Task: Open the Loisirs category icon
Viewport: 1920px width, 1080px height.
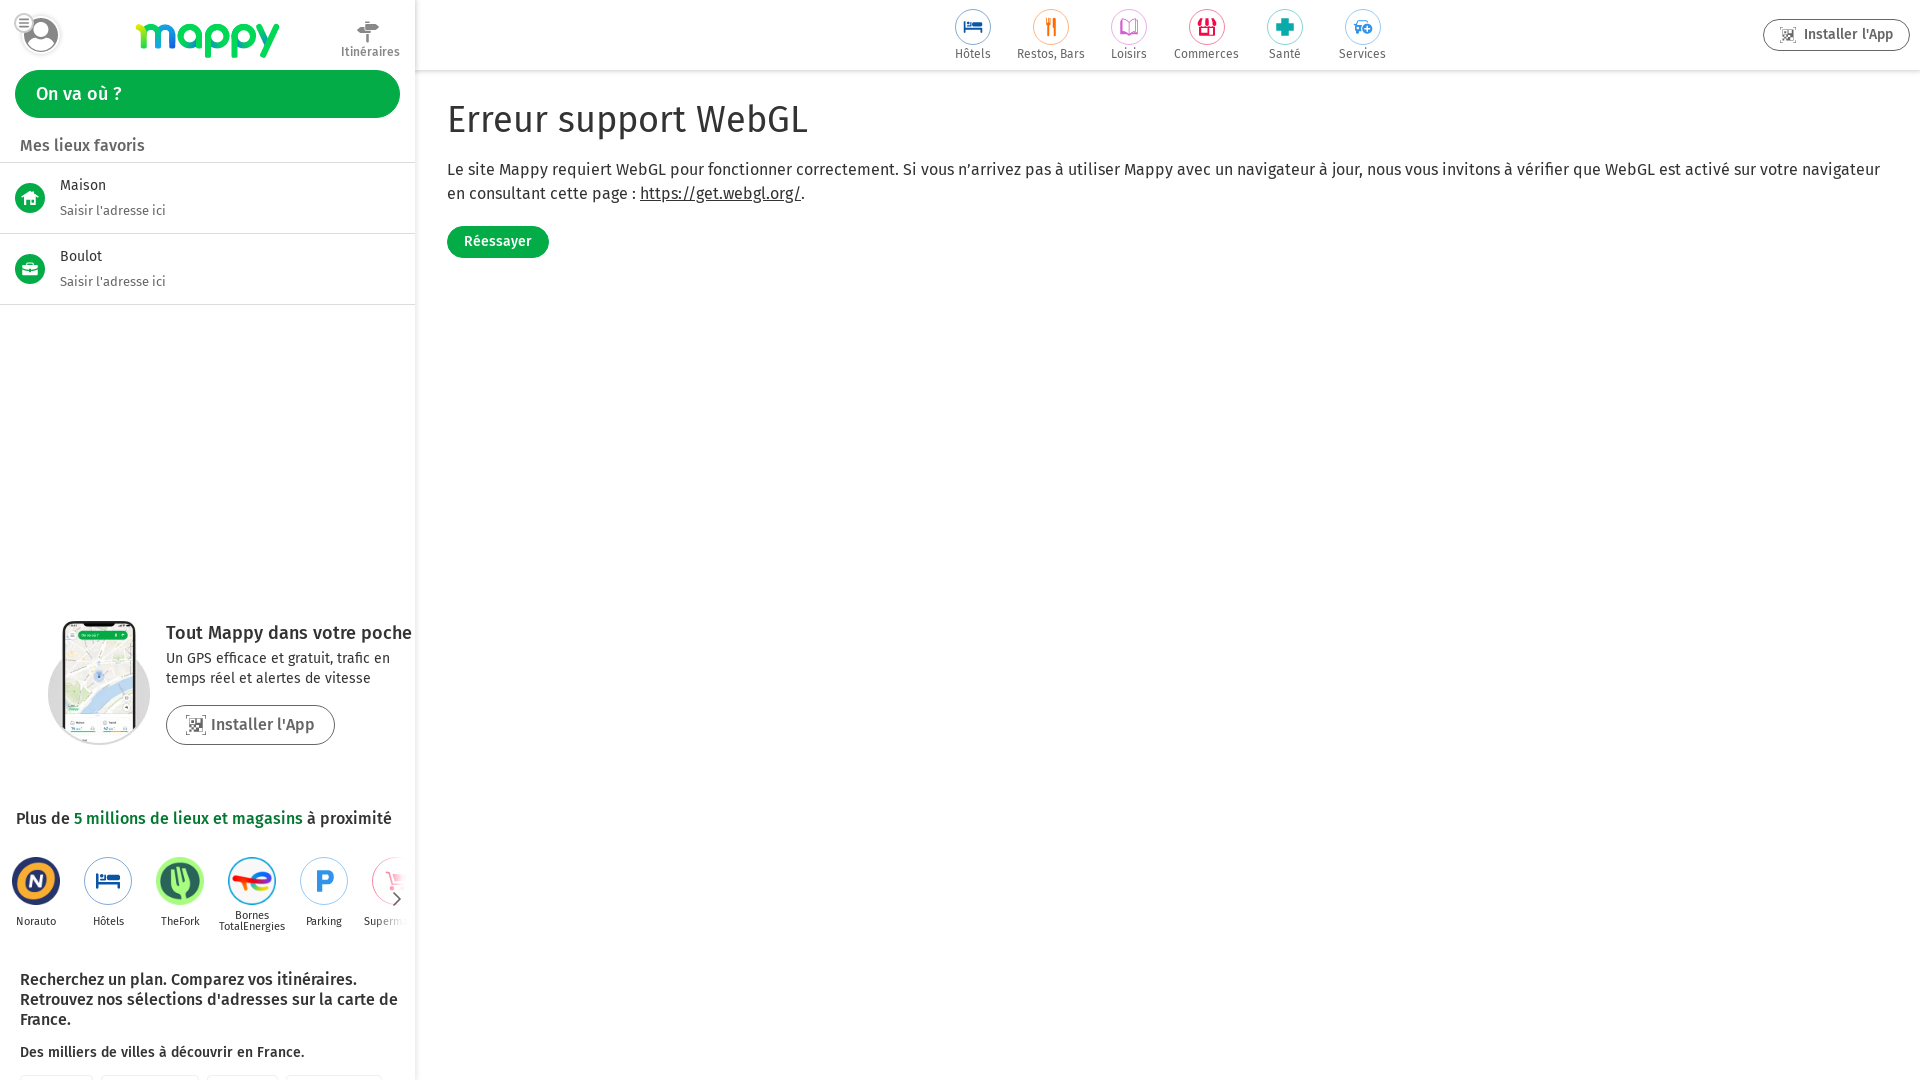Action: pyautogui.click(x=1128, y=28)
